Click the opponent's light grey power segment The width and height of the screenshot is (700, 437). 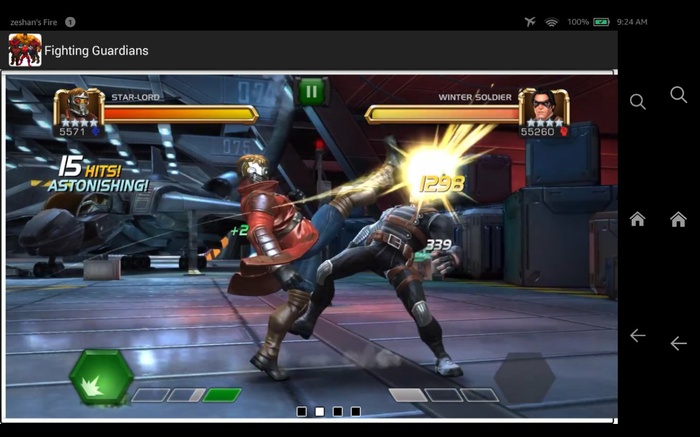pyautogui.click(x=408, y=395)
